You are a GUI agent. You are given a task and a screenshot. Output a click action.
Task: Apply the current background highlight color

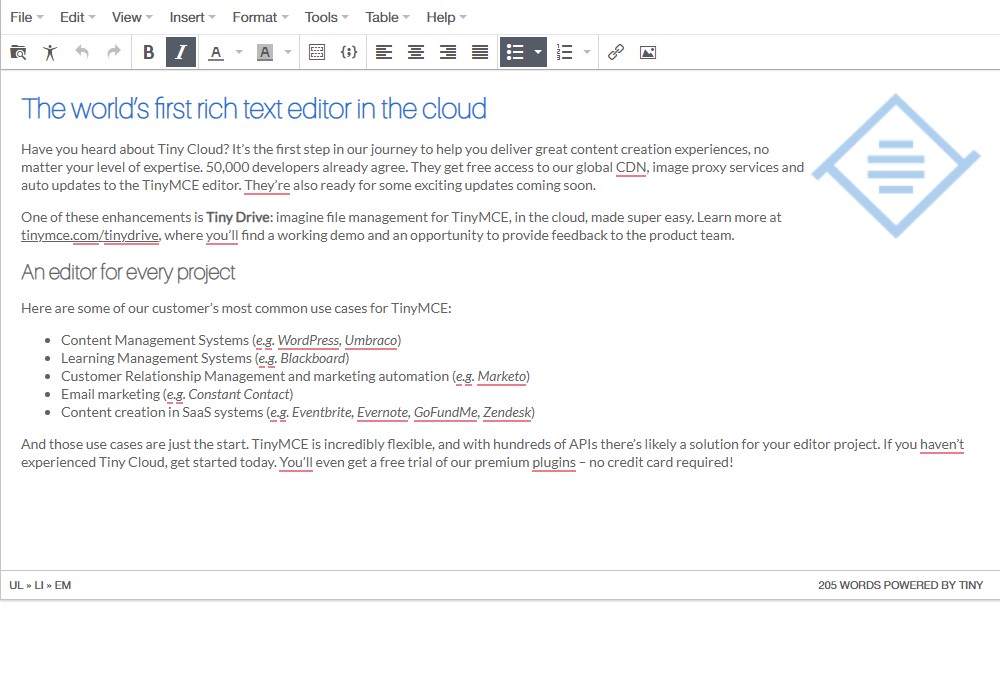pyautogui.click(x=265, y=52)
